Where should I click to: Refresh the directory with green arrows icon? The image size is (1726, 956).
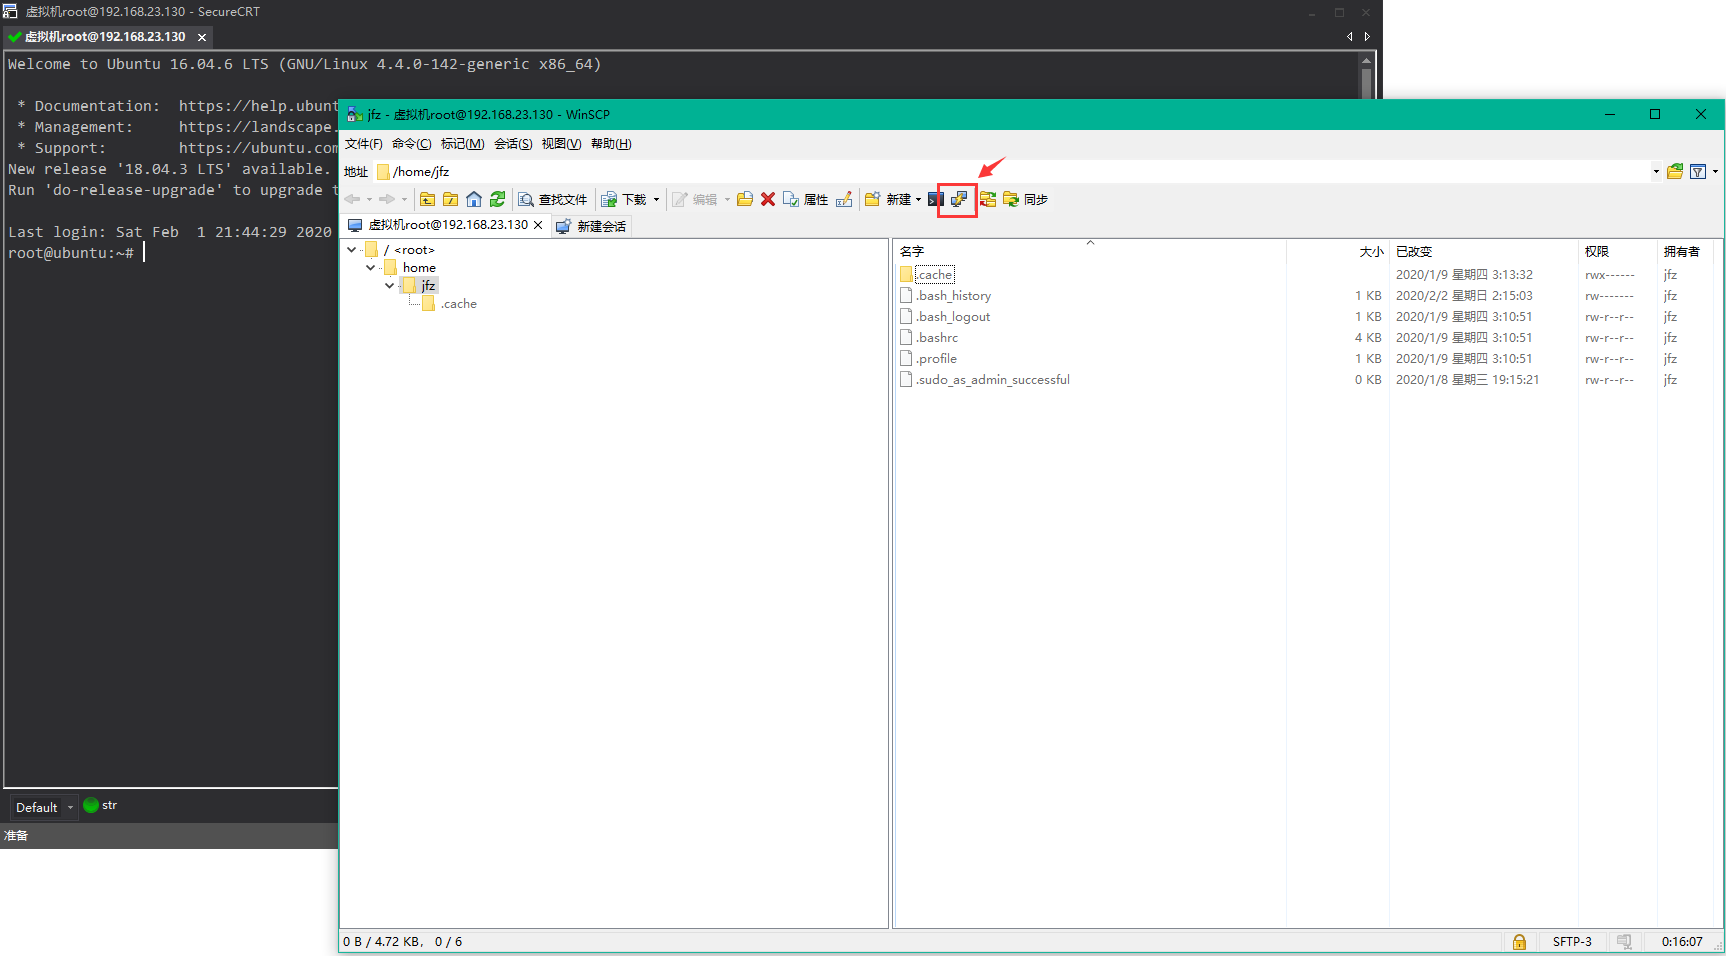[497, 199]
